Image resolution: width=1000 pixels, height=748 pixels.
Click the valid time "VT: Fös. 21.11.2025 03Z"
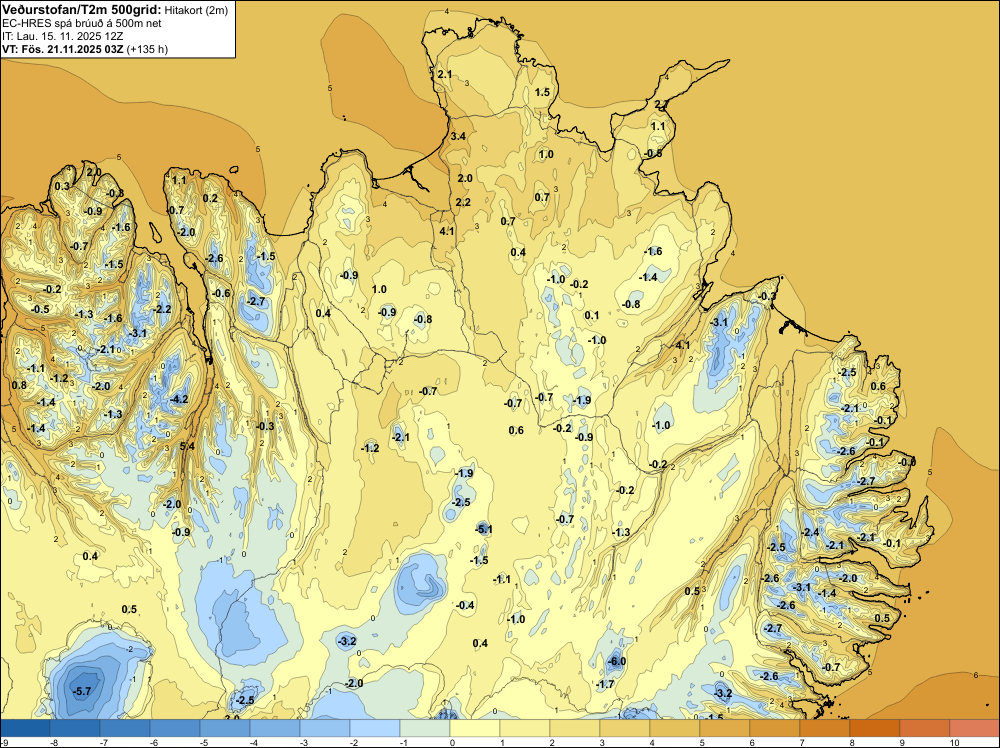pyautogui.click(x=62, y=49)
